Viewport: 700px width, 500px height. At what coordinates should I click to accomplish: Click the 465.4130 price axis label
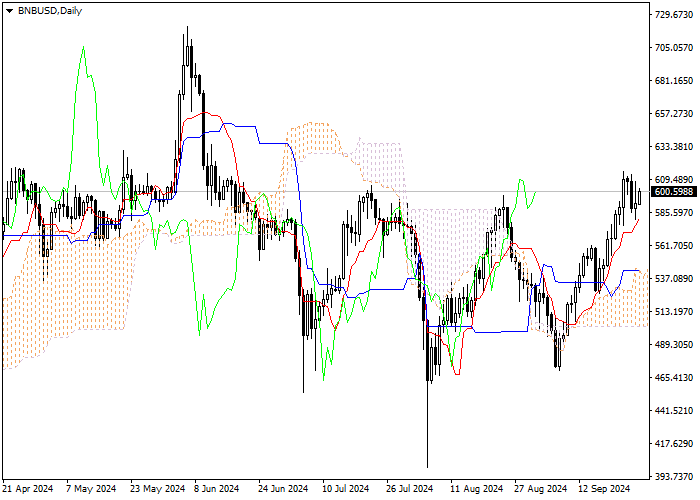point(674,378)
